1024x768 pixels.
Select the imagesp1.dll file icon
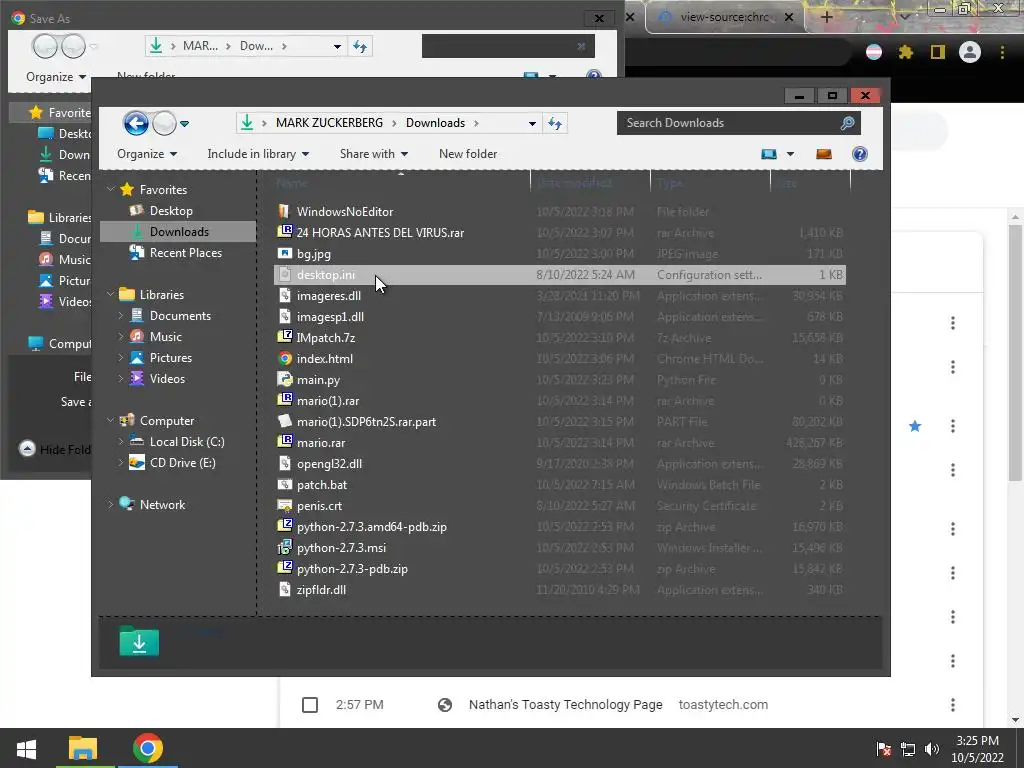pyautogui.click(x=284, y=317)
